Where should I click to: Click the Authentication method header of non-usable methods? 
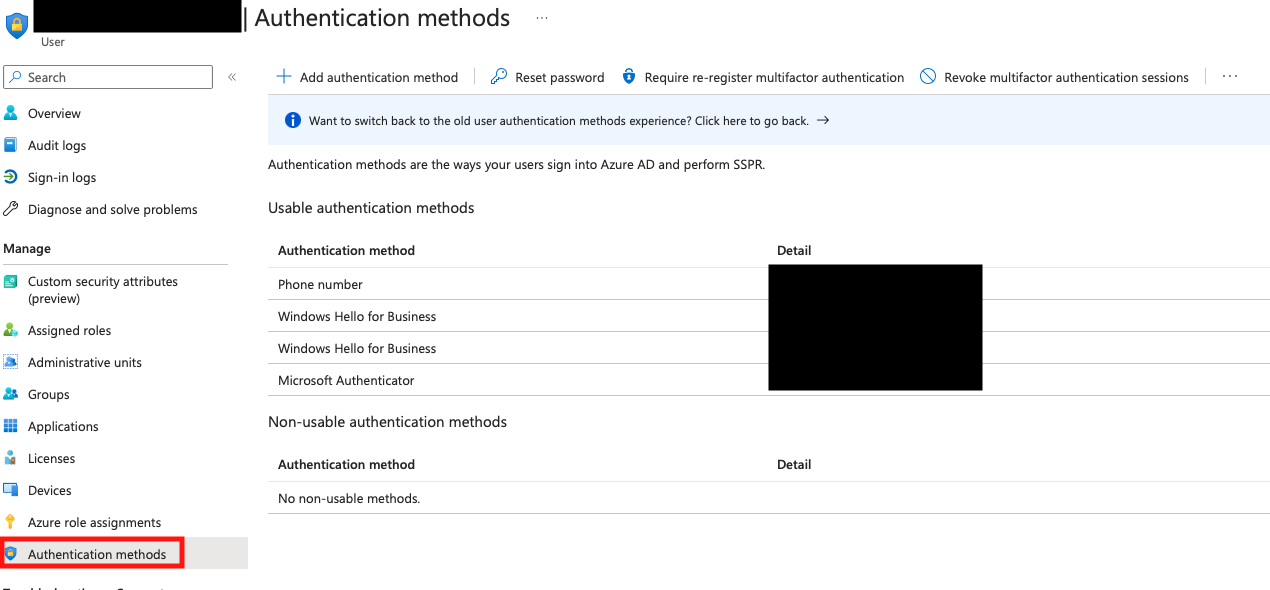coord(346,465)
